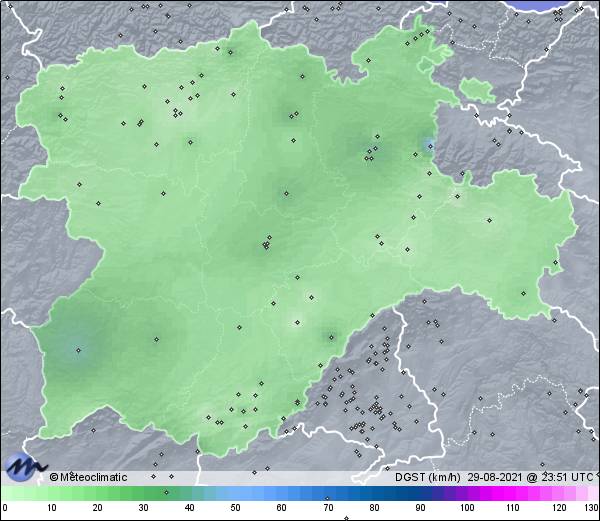Click the Meteoclimatic wave logo
The image size is (600, 521).
(24, 466)
